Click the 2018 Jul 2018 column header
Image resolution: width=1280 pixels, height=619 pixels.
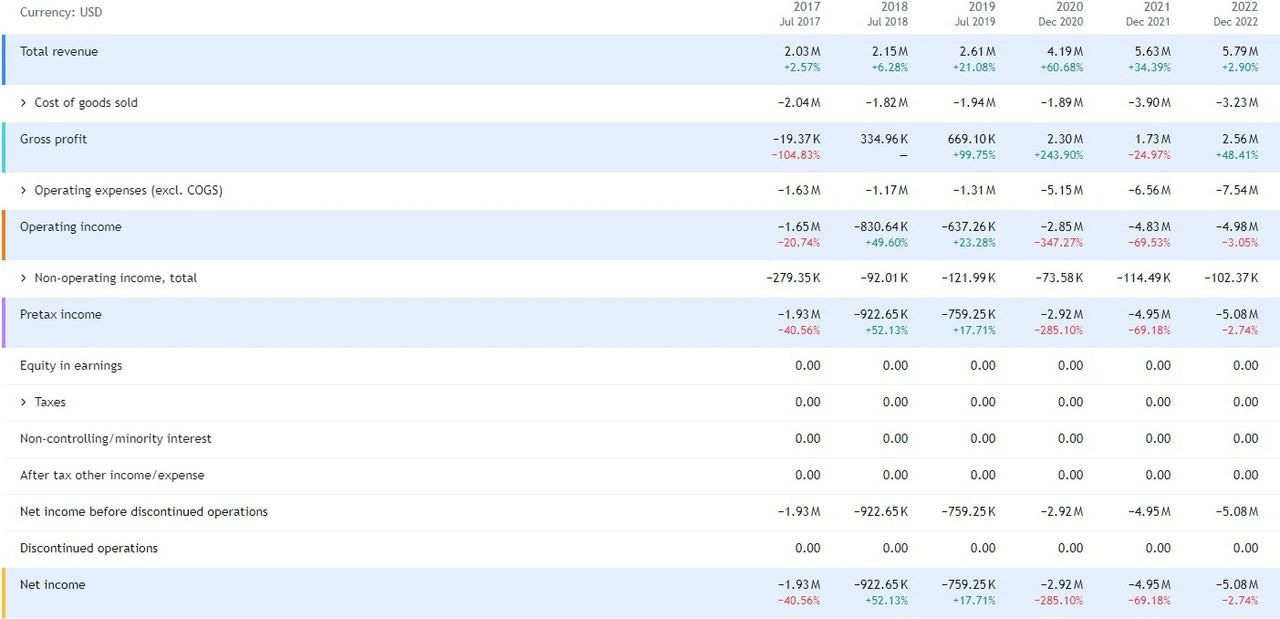point(888,14)
